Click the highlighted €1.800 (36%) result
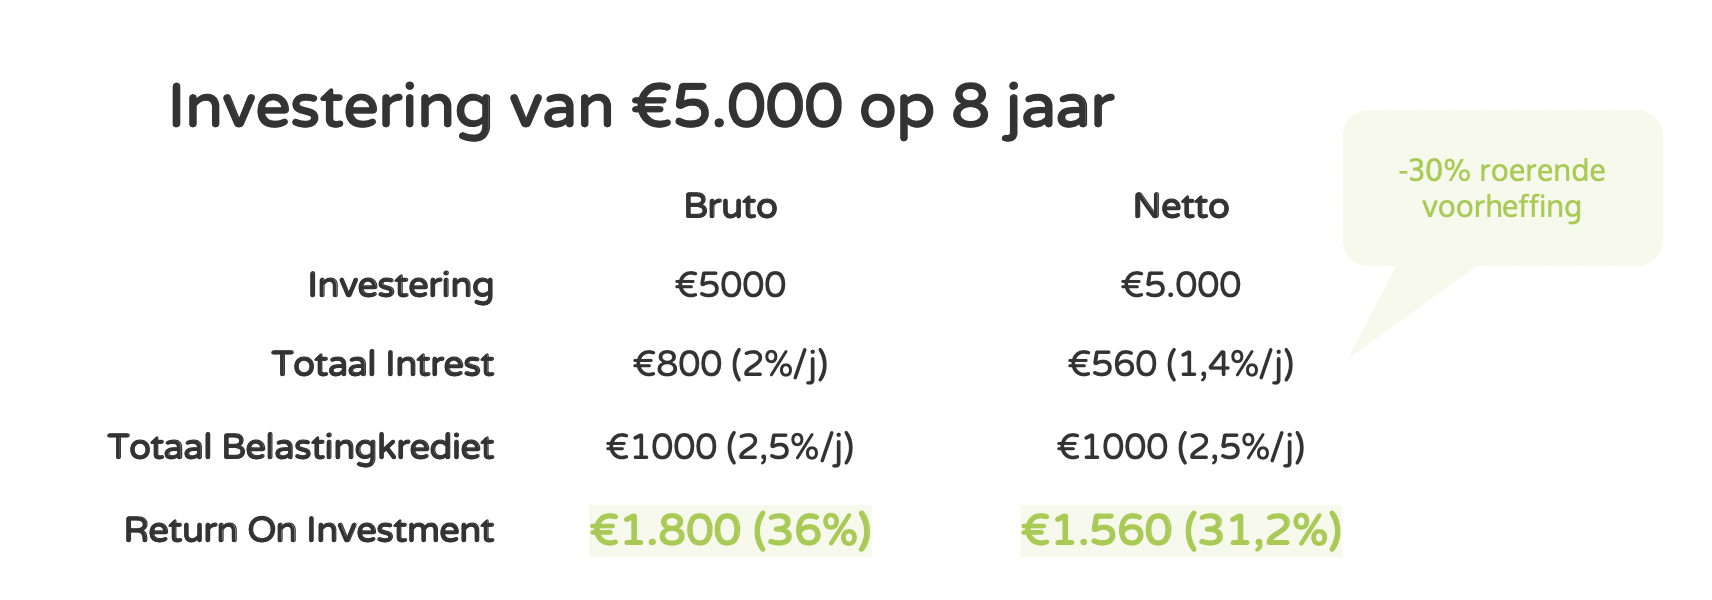This screenshot has width=1712, height=600. tap(730, 530)
